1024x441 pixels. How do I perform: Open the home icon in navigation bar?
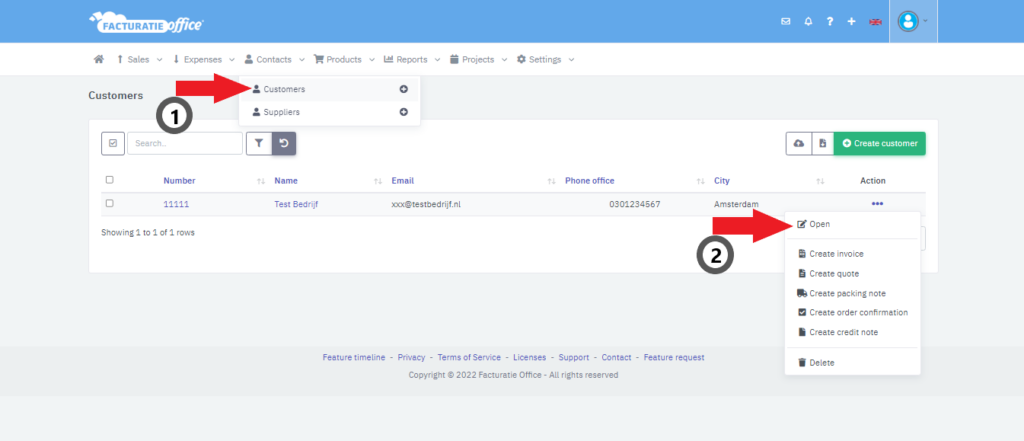pyautogui.click(x=99, y=59)
